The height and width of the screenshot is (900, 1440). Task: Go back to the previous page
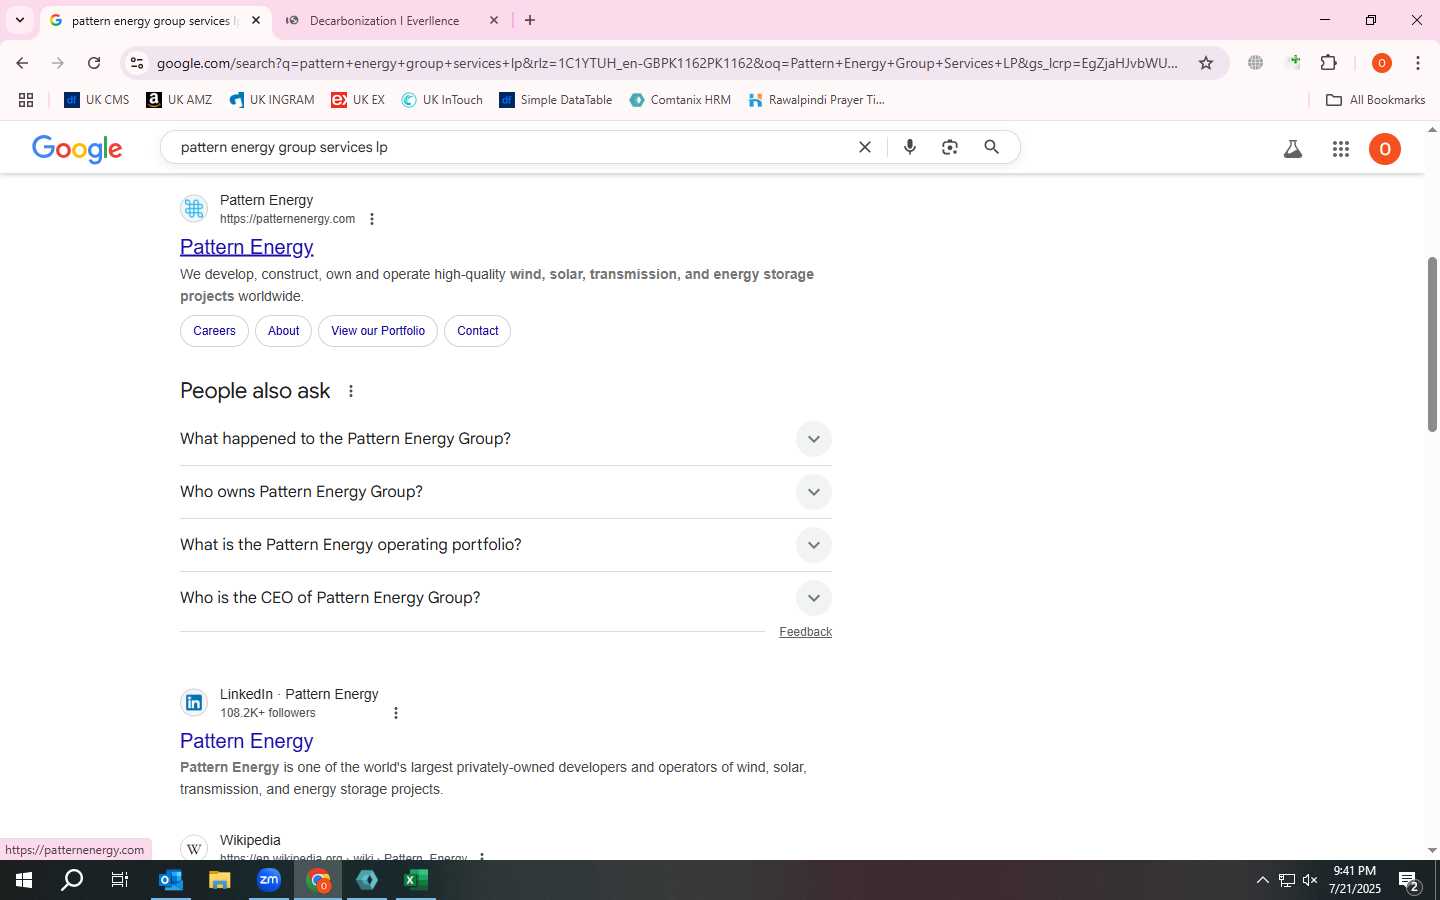click(22, 63)
